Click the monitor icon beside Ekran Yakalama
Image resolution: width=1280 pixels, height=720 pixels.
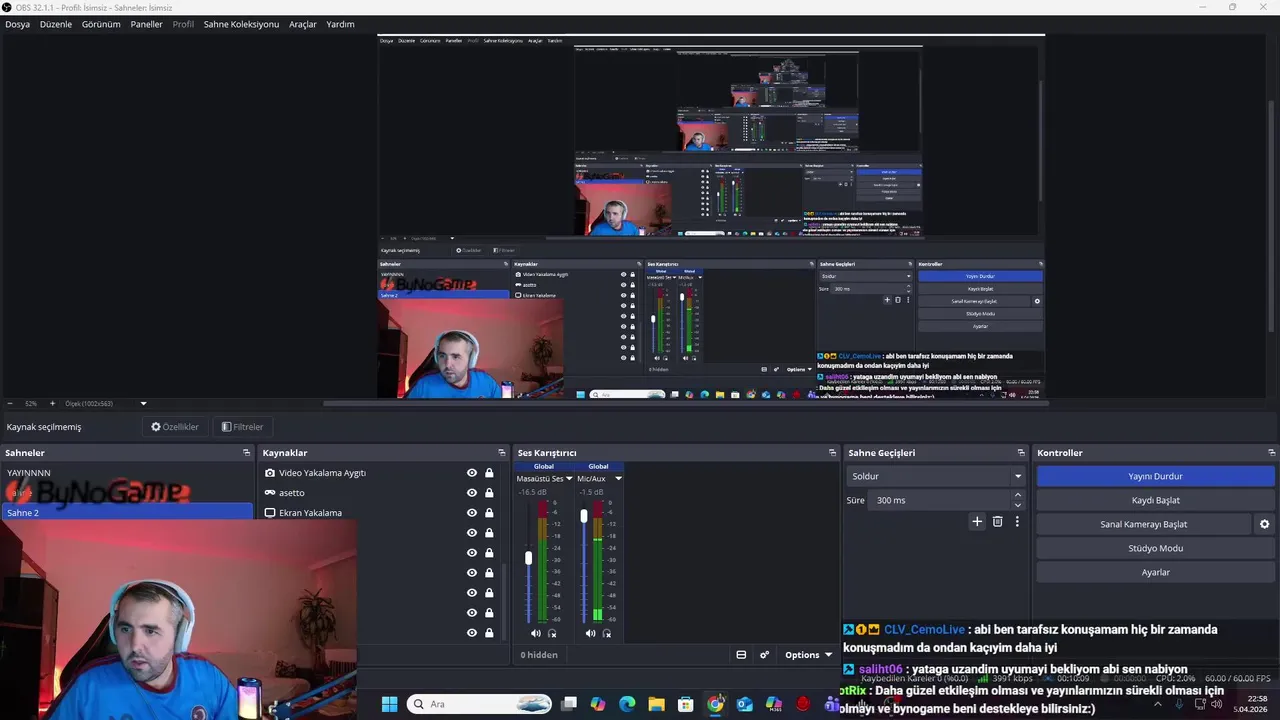click(x=270, y=513)
